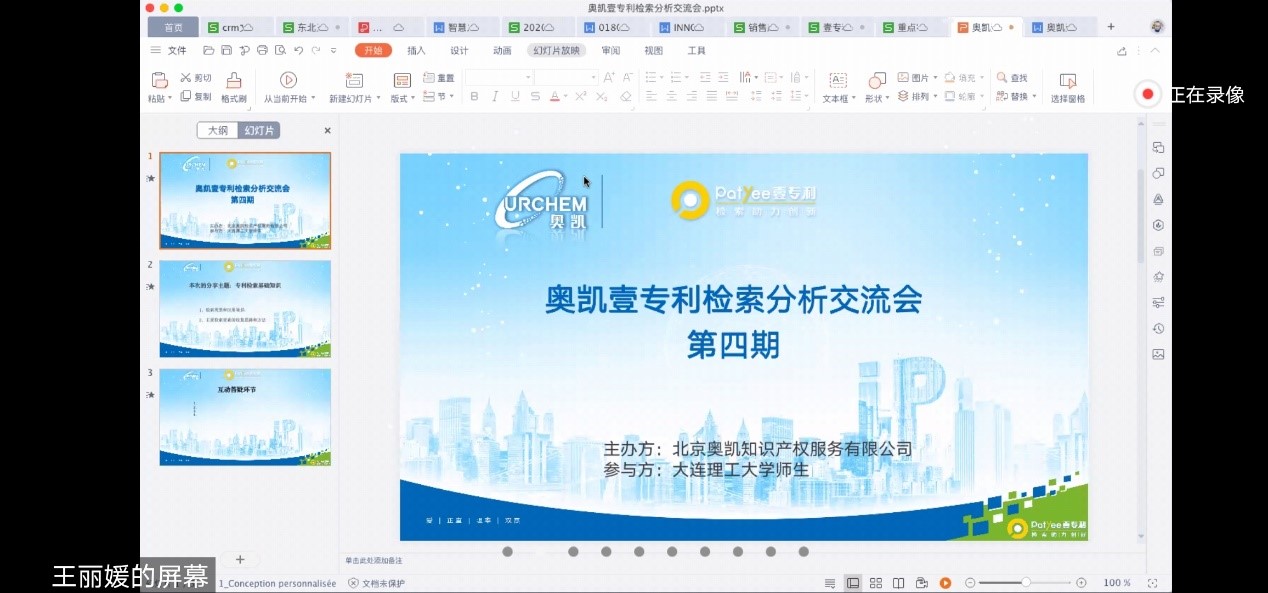Click the Find (查找) magnifier icon

pos(1002,78)
